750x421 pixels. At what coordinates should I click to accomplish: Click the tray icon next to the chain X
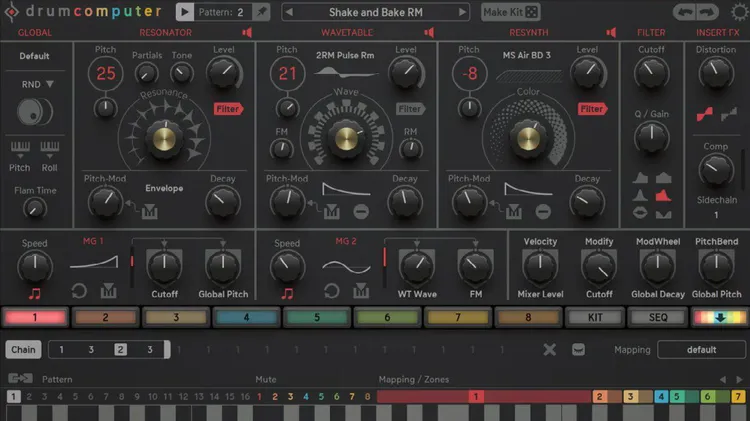tap(578, 350)
